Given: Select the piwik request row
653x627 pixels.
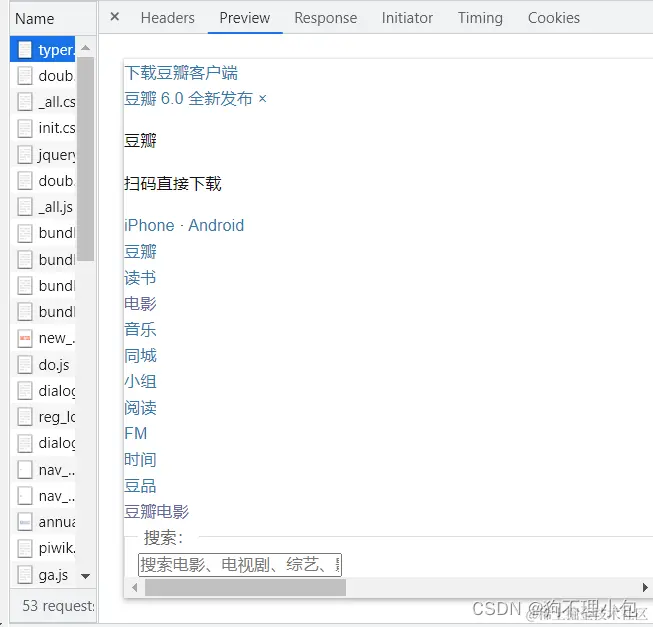Looking at the screenshot, I should 43,548.
